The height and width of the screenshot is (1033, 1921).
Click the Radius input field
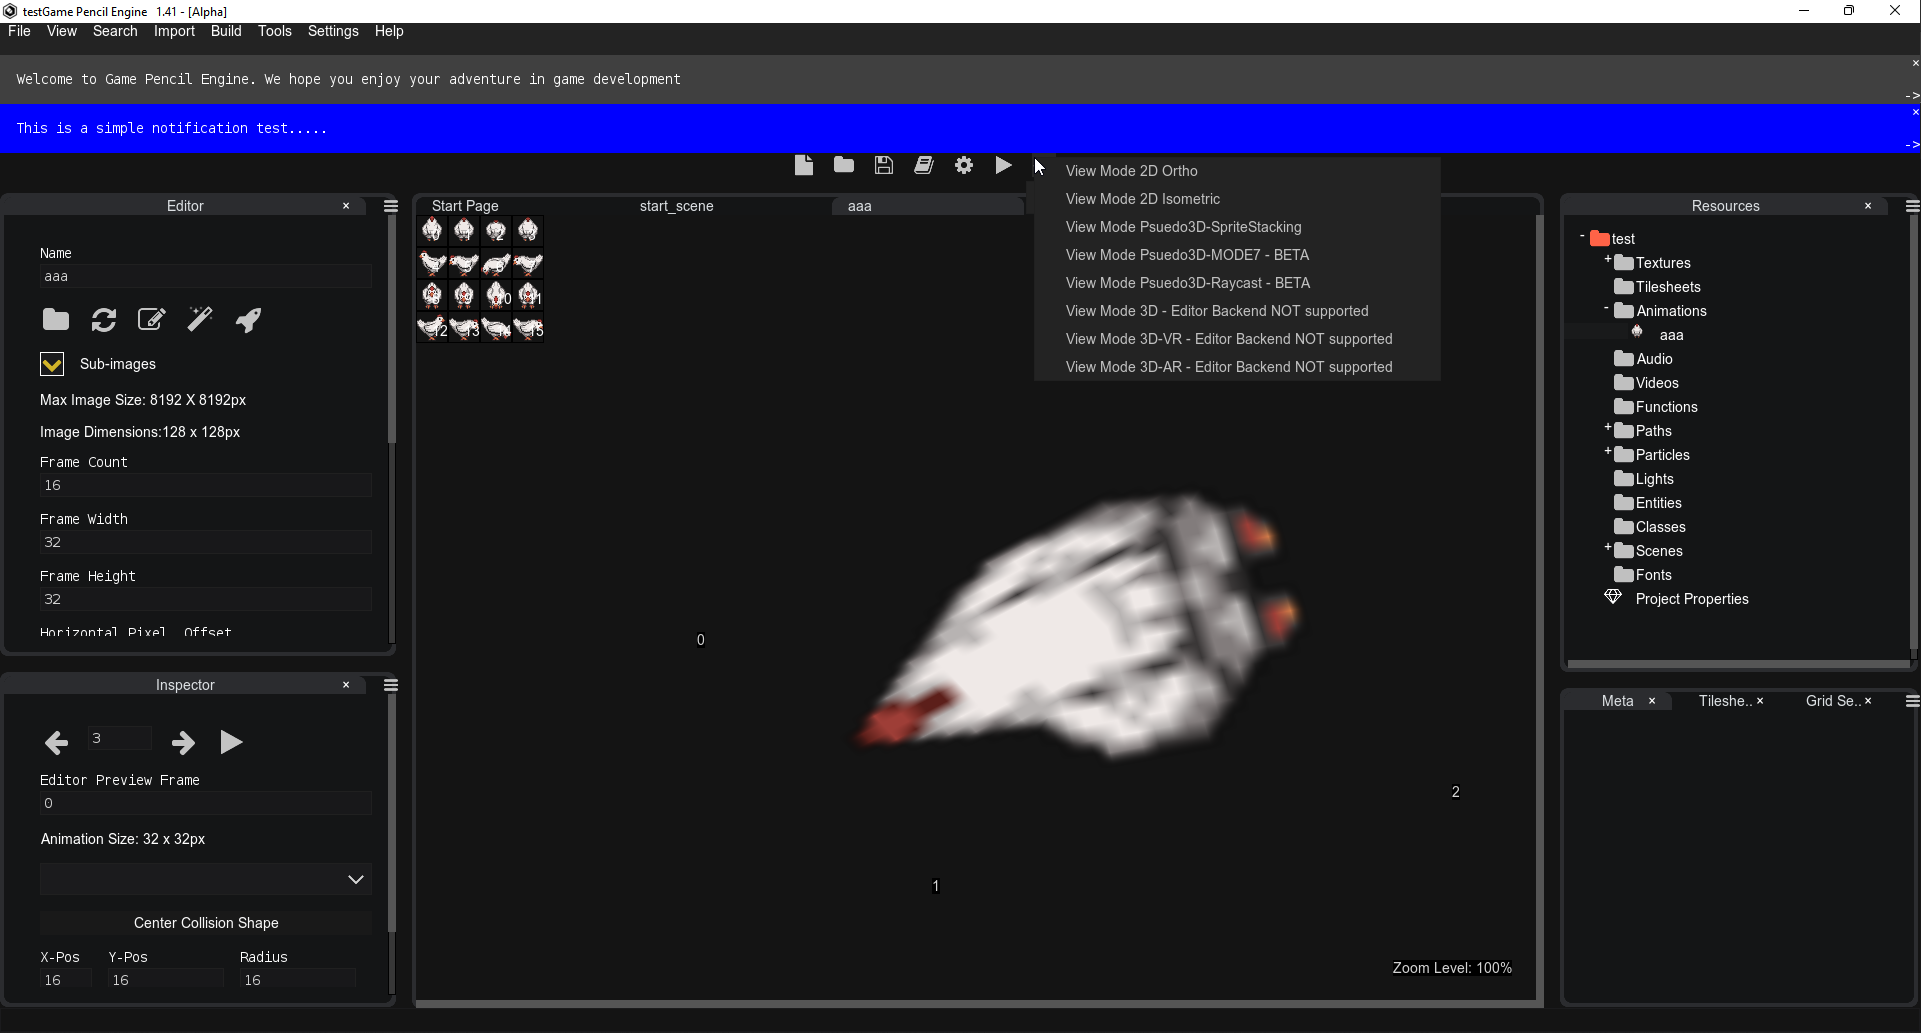[x=298, y=980]
